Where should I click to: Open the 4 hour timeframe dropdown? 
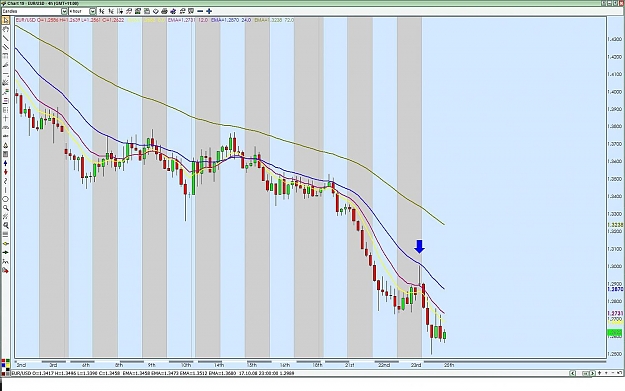[92, 12]
